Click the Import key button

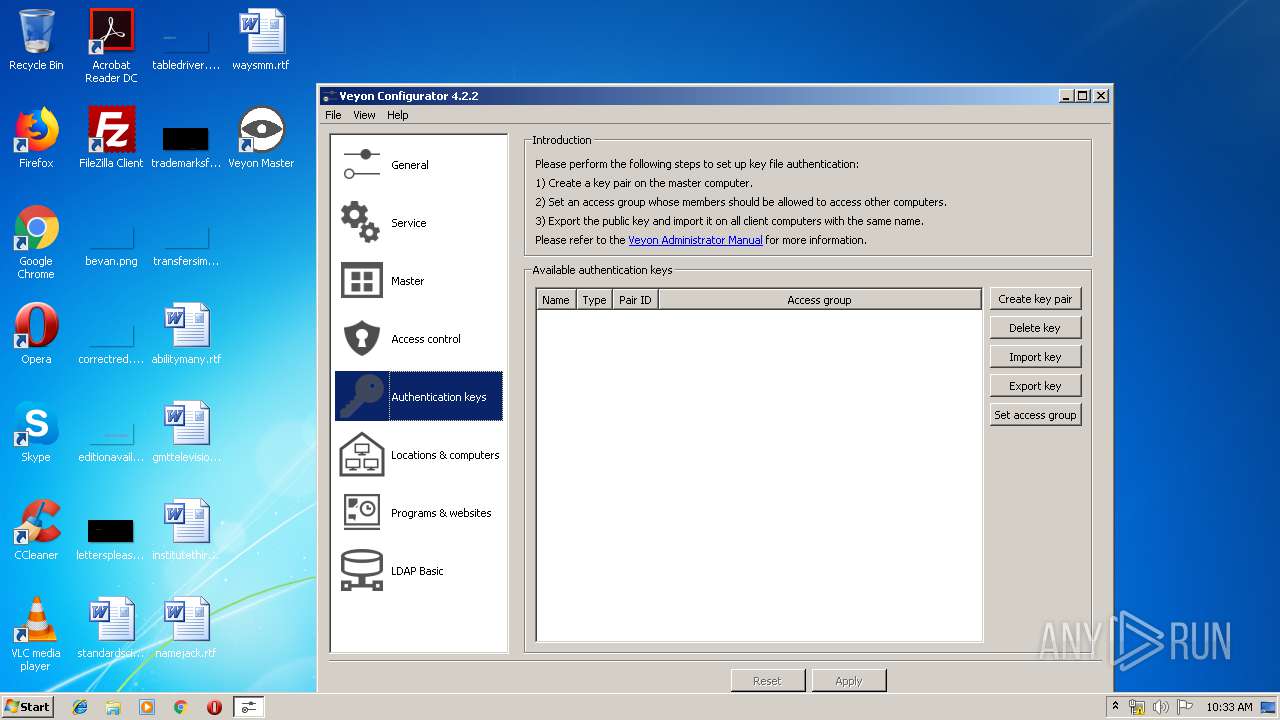point(1035,357)
